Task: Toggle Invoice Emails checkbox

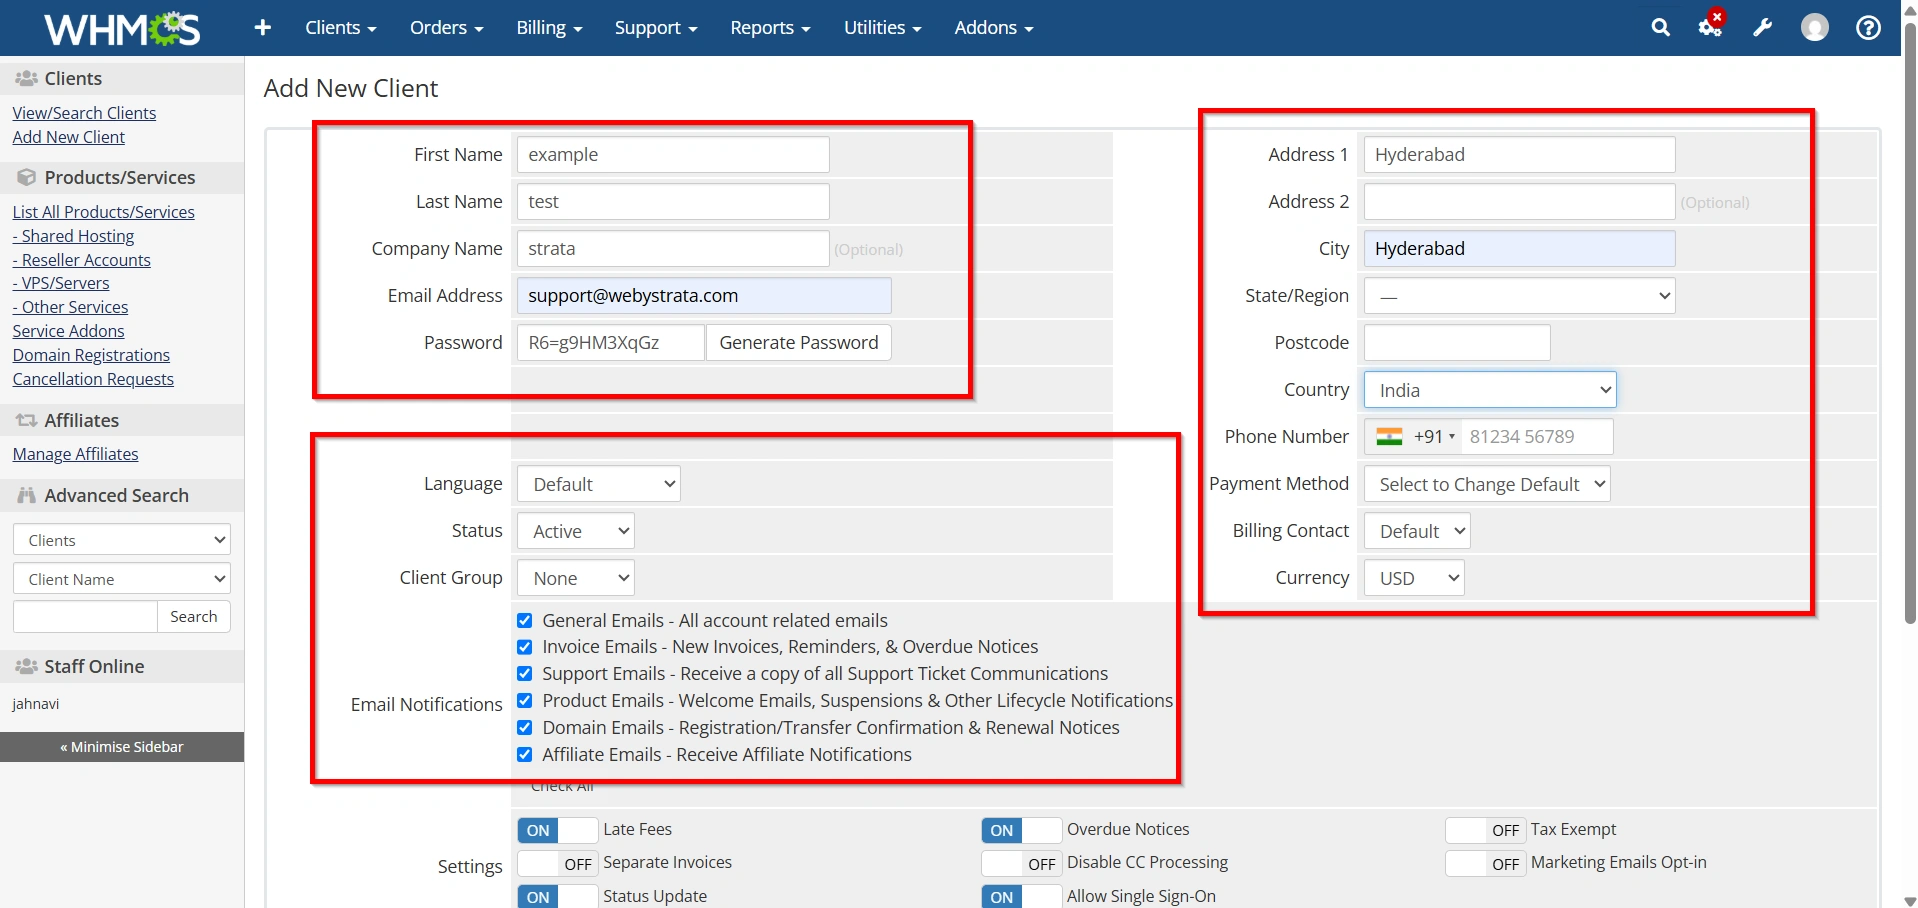Action: tap(525, 647)
